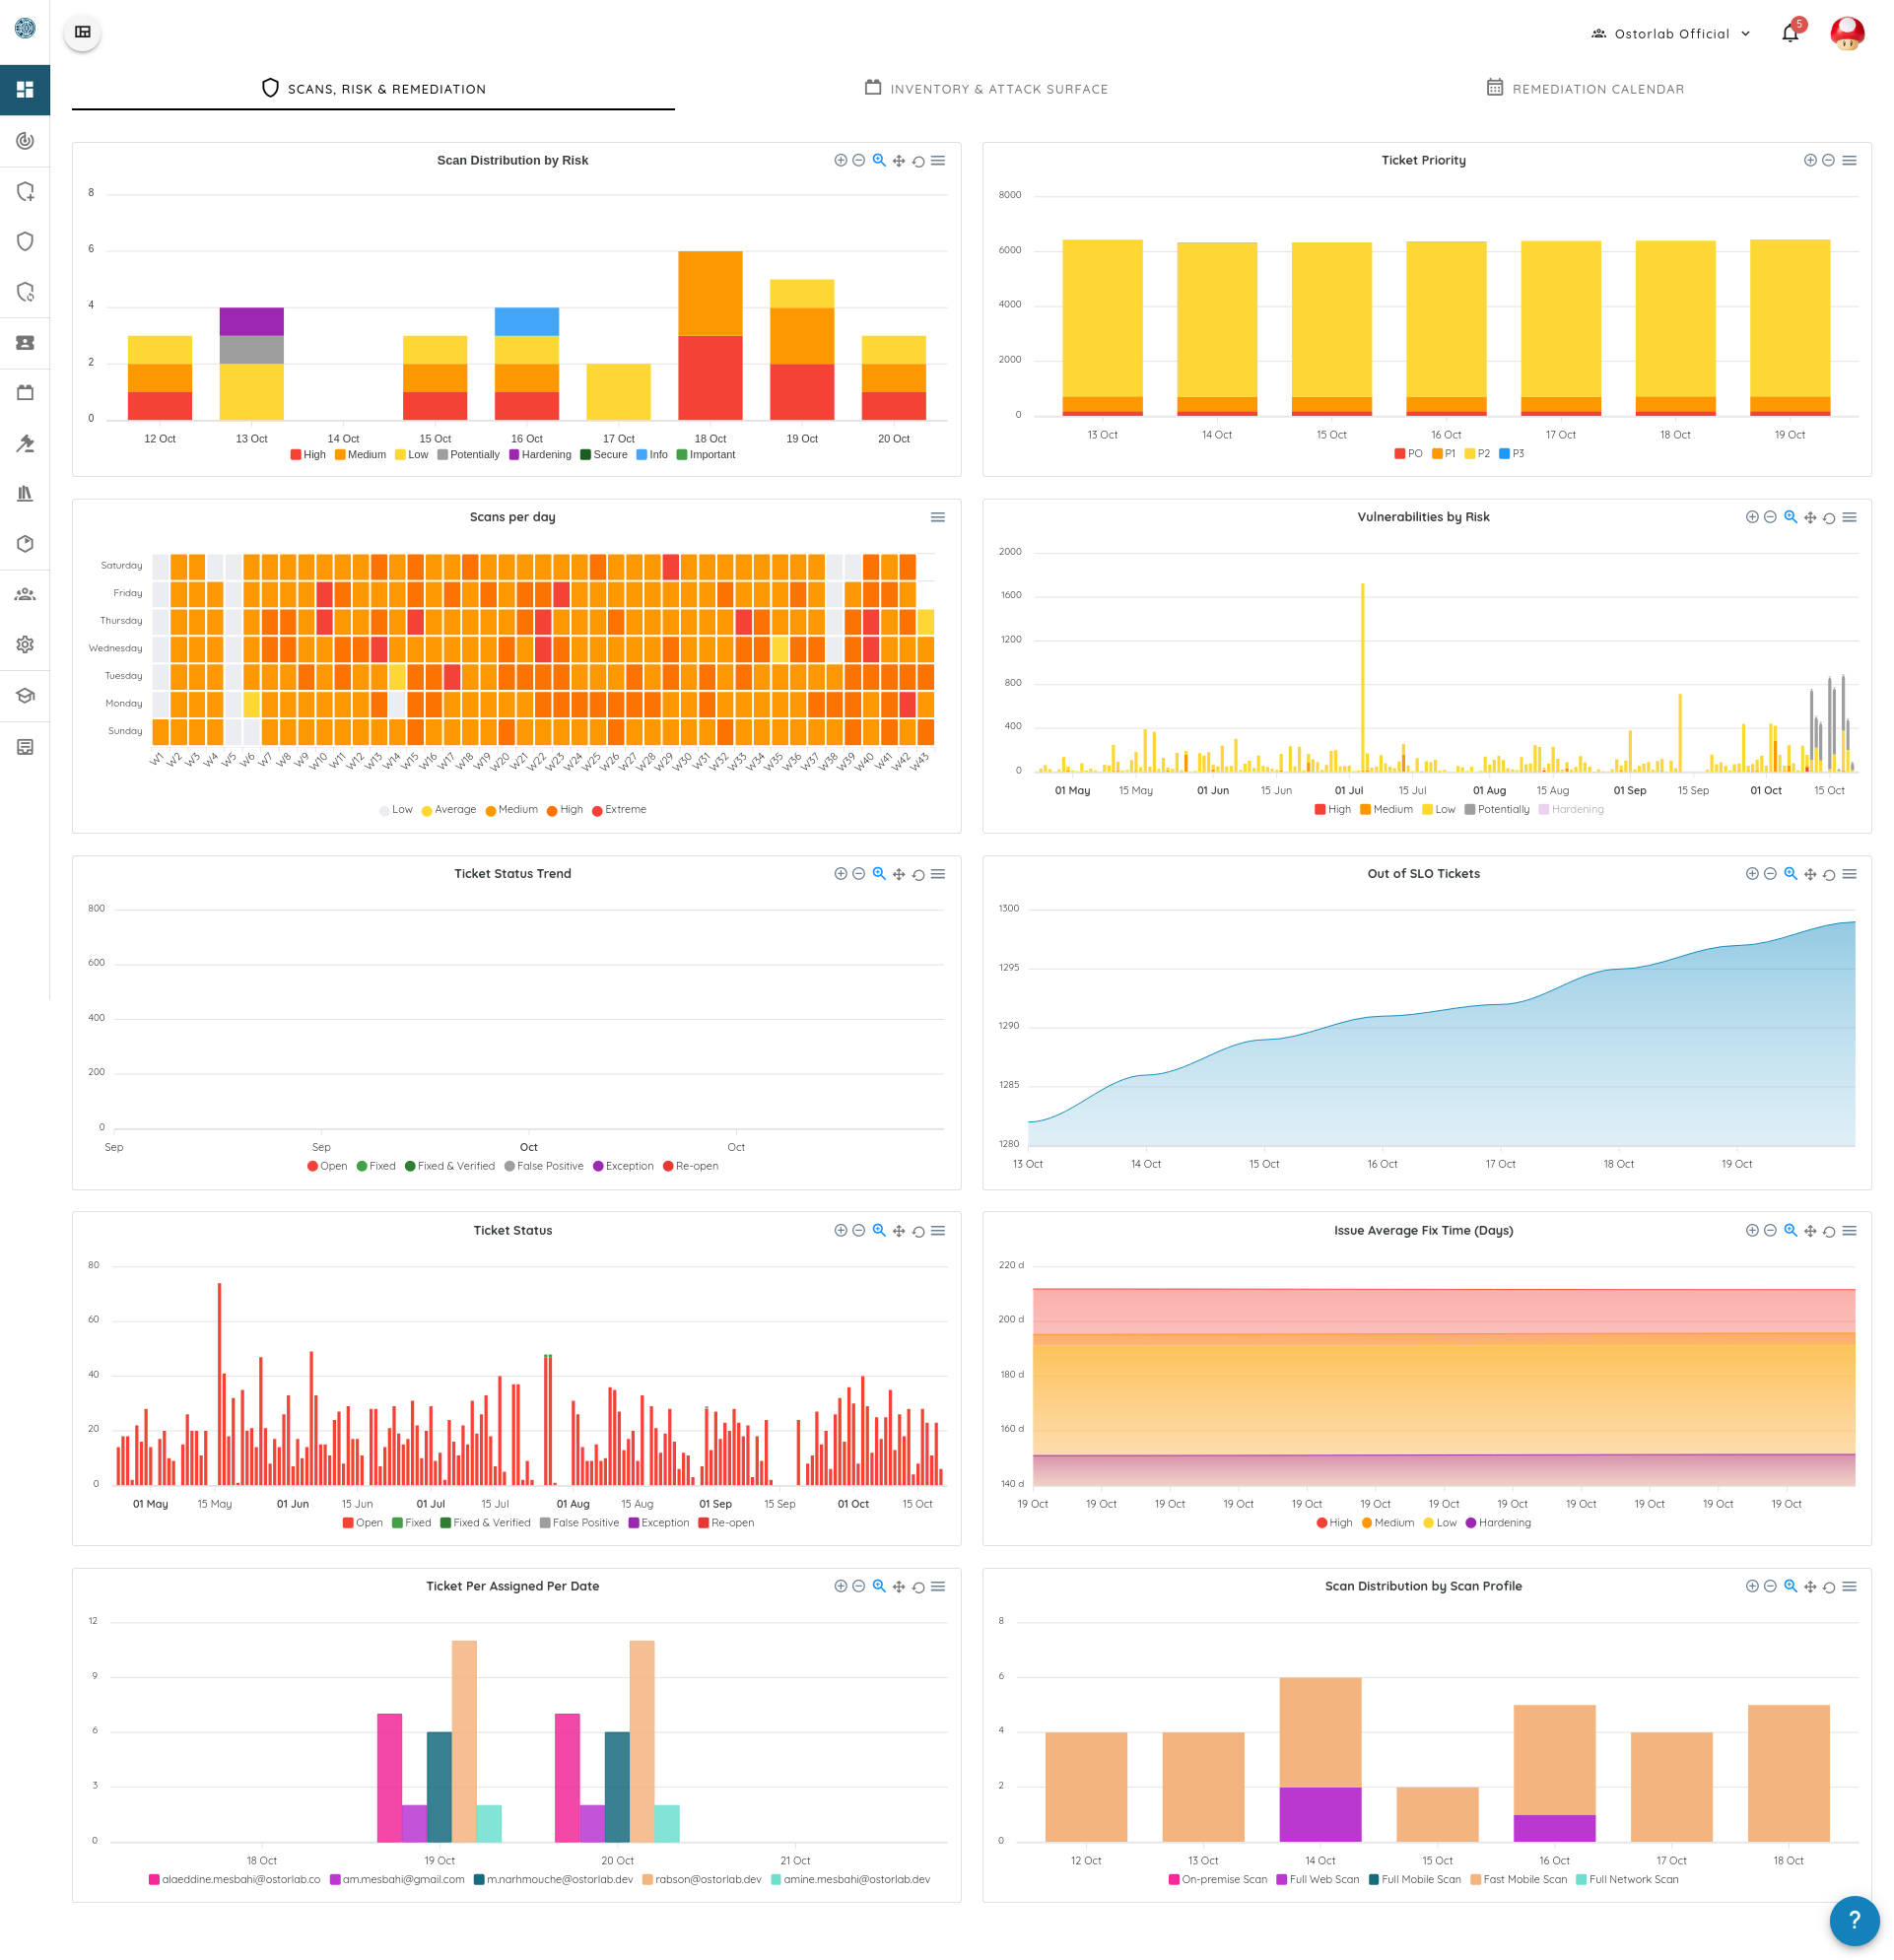This screenshot has width=1894, height=1960.
Task: Open the help question mark button
Action: [x=1854, y=1920]
